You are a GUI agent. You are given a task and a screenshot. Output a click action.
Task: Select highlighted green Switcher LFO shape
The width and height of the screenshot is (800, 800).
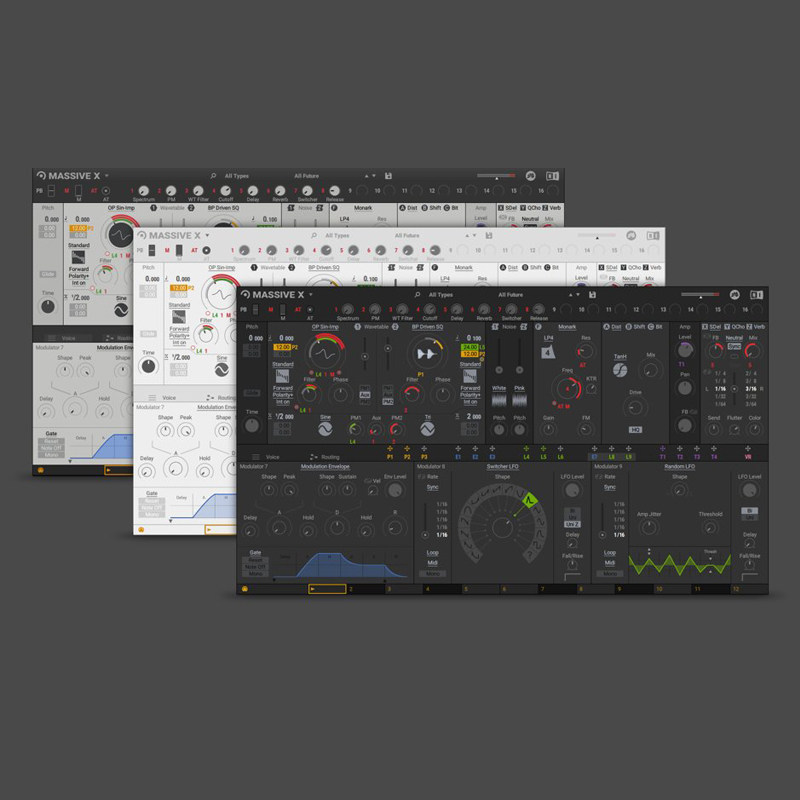pos(530,500)
